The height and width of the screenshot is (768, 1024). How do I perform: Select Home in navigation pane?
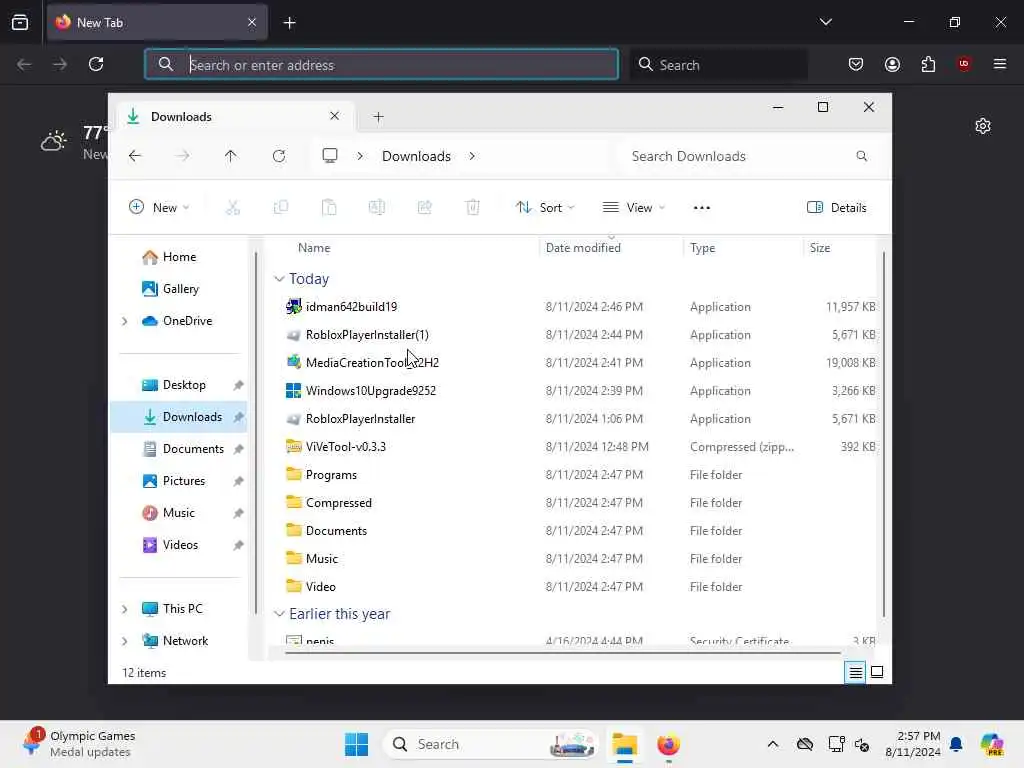point(169,257)
